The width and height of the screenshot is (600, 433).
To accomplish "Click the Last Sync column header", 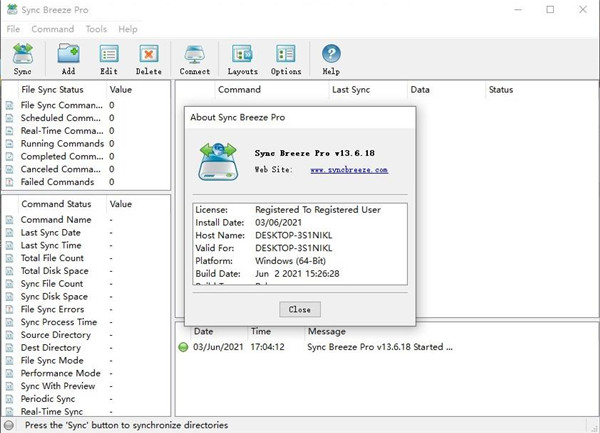I will (353, 90).
